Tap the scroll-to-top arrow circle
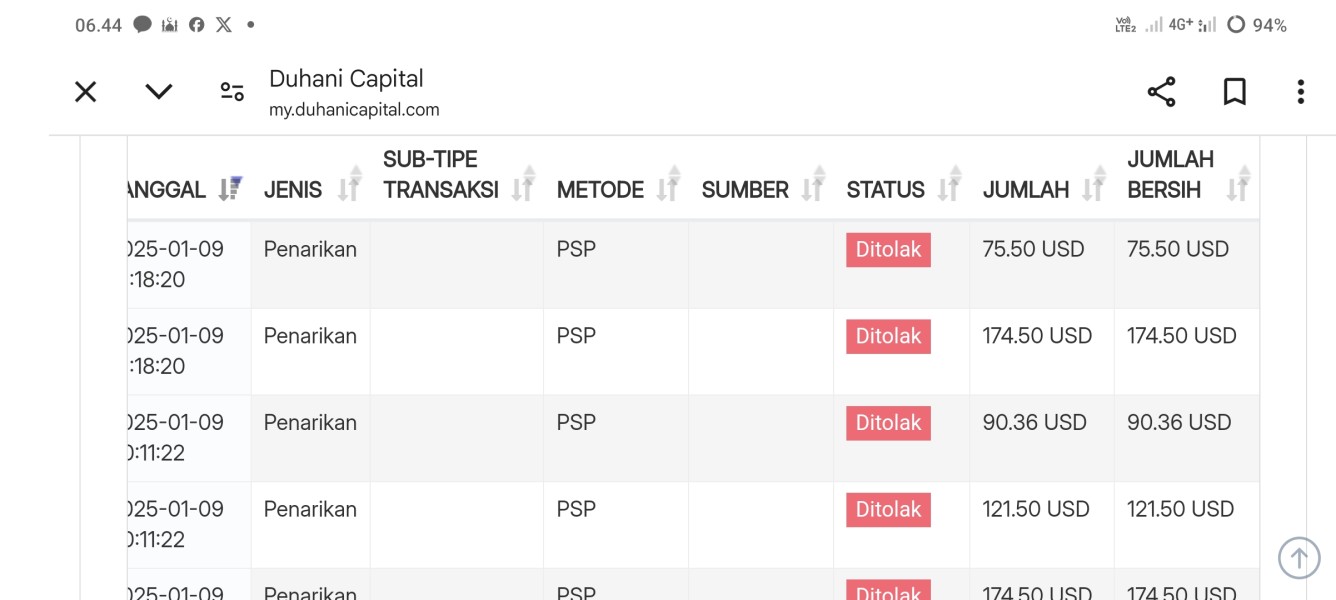Image resolution: width=1336 pixels, height=600 pixels. point(1299,557)
